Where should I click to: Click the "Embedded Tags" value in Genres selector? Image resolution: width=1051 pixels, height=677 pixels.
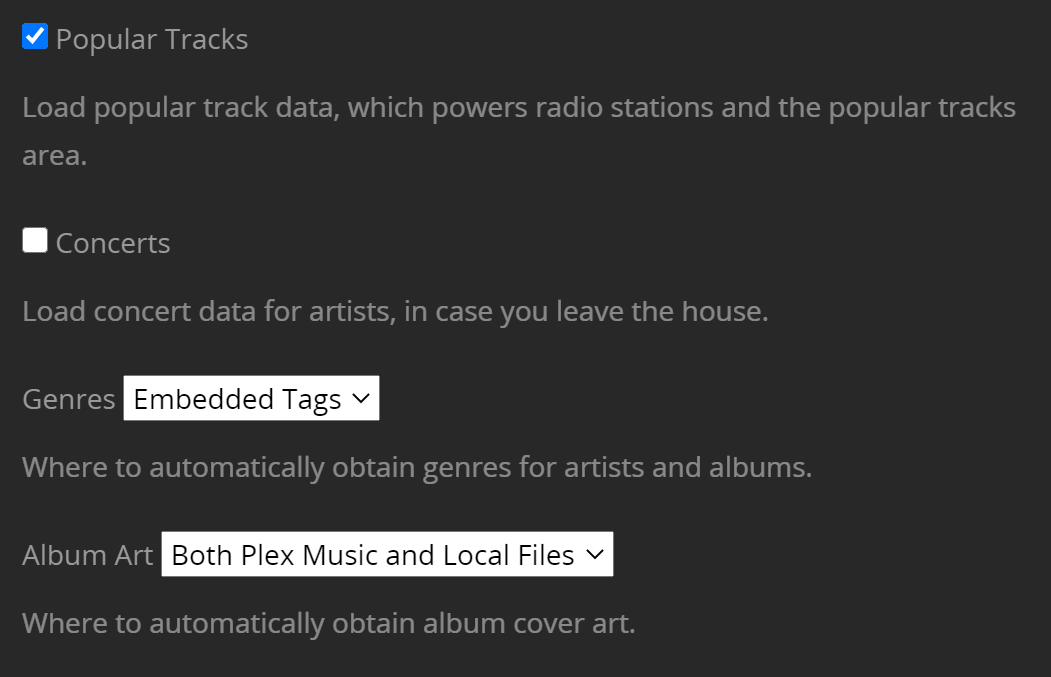pyautogui.click(x=237, y=400)
